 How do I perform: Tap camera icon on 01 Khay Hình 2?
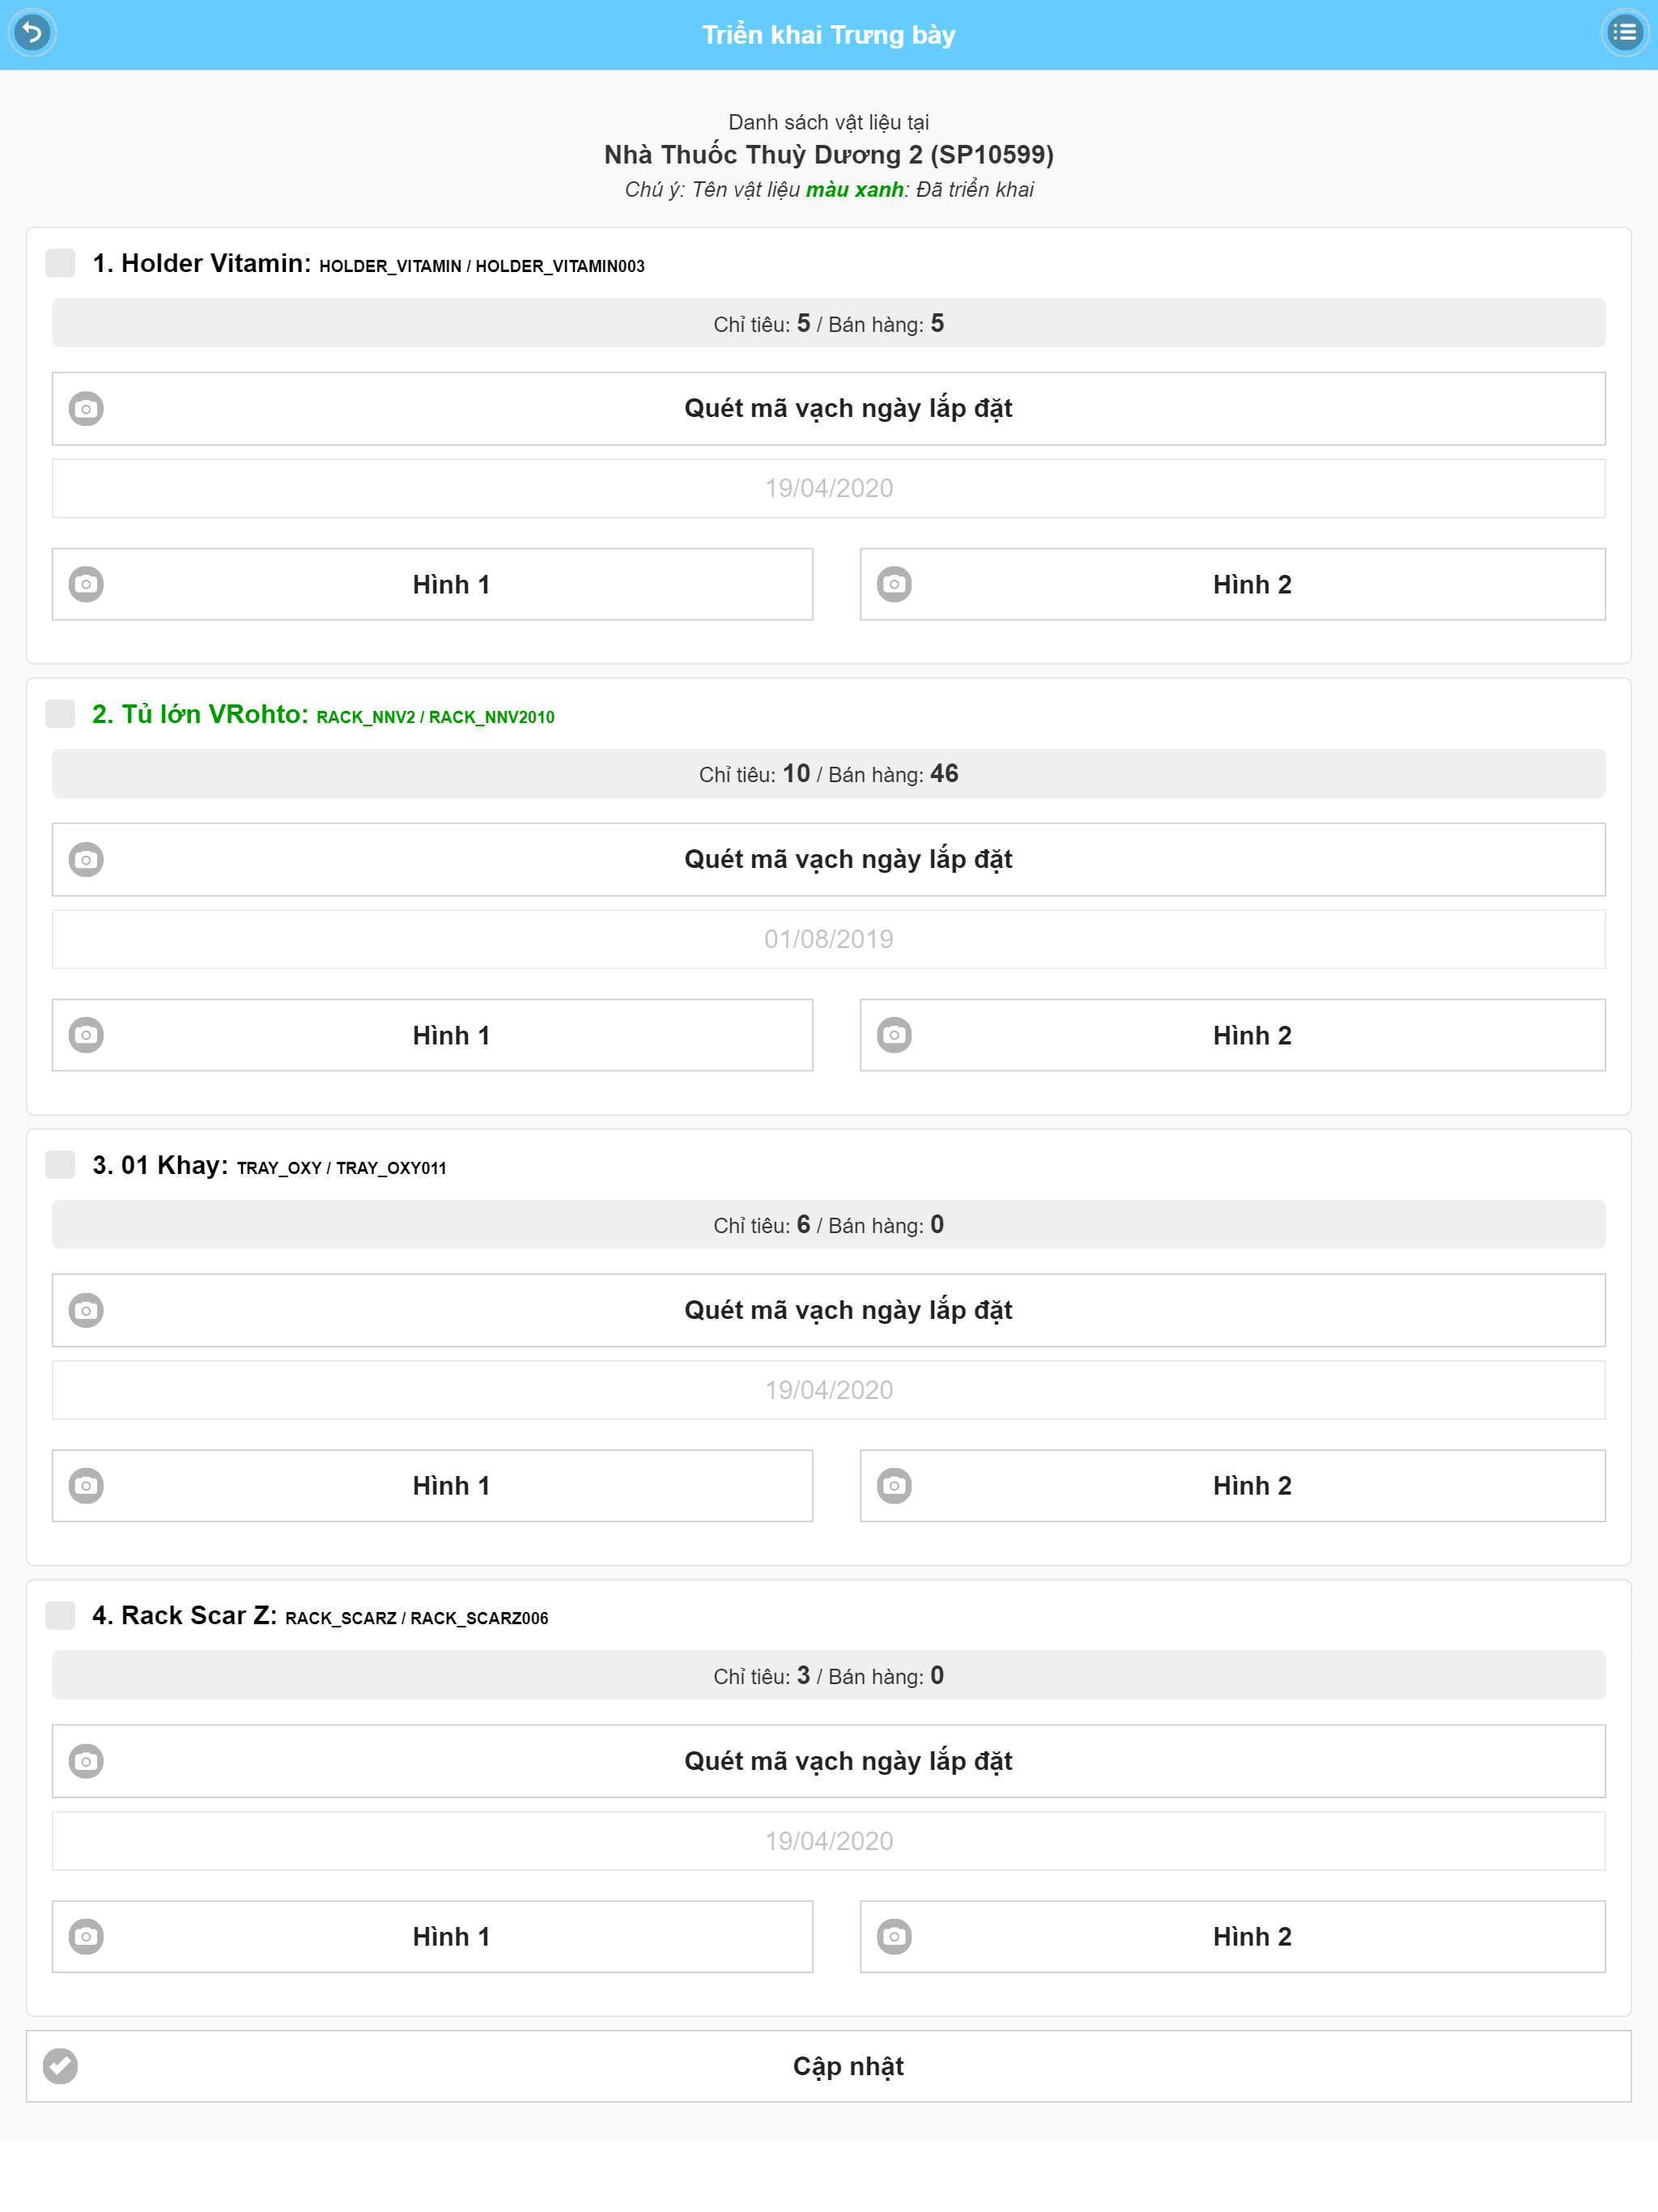[x=894, y=1485]
